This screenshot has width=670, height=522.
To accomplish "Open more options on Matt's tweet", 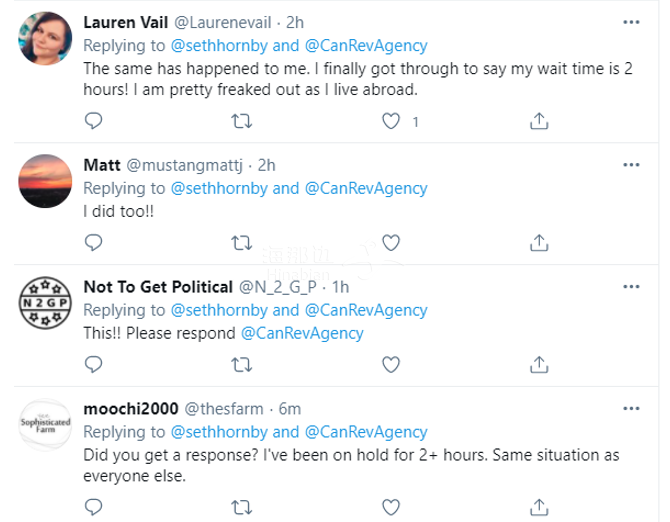I will [x=631, y=164].
